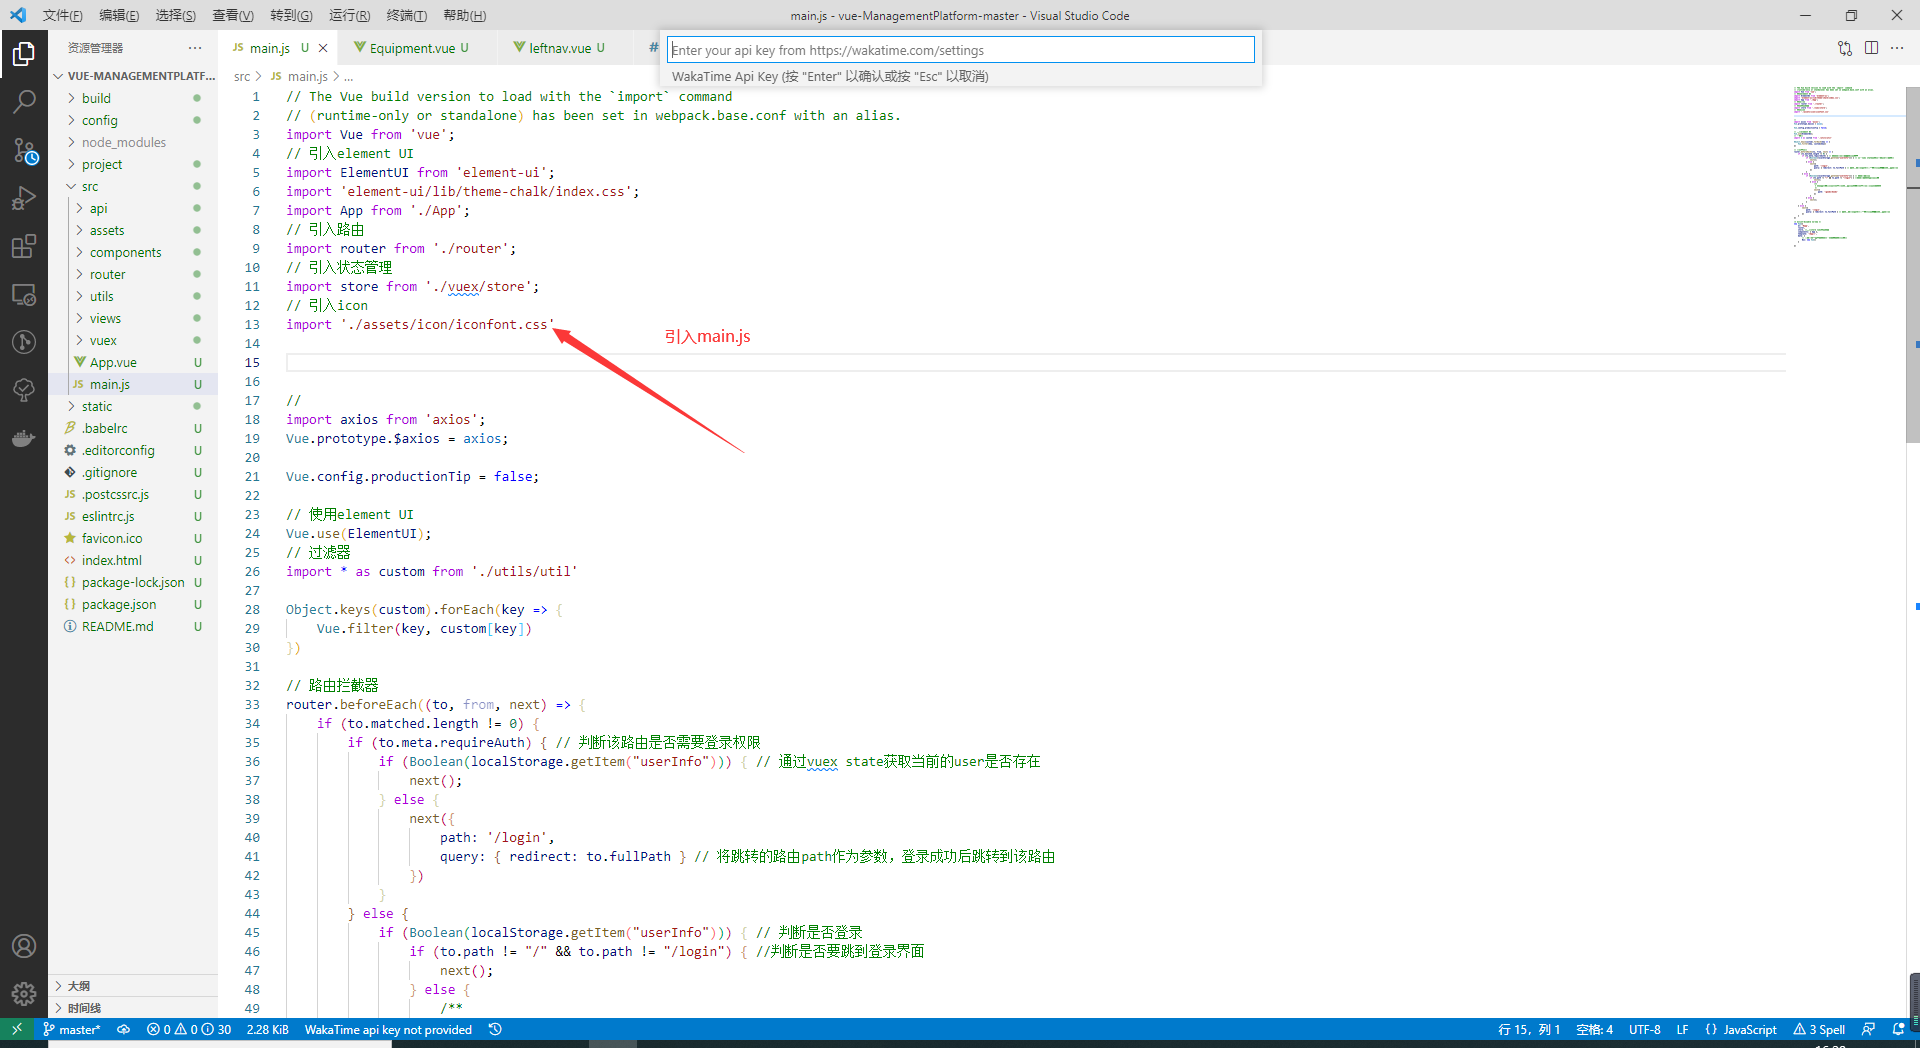
Task: Open the 查看(V) menu
Action: click(233, 15)
